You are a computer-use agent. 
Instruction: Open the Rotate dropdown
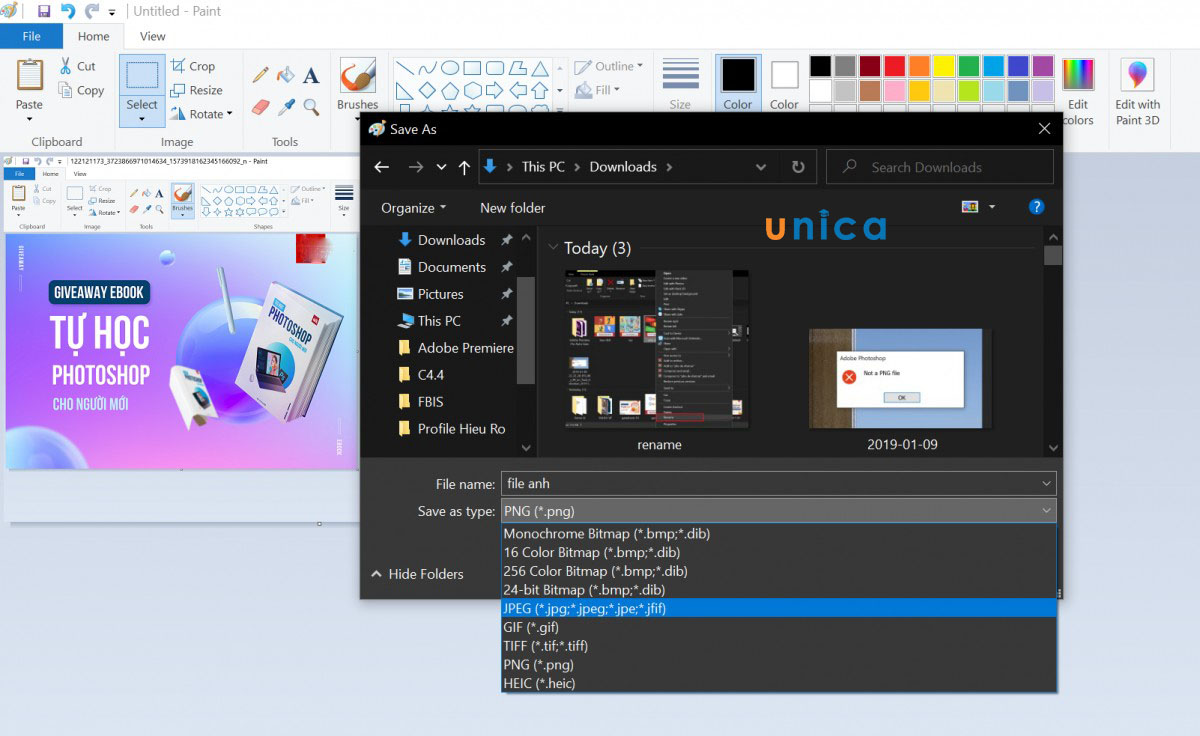(201, 114)
